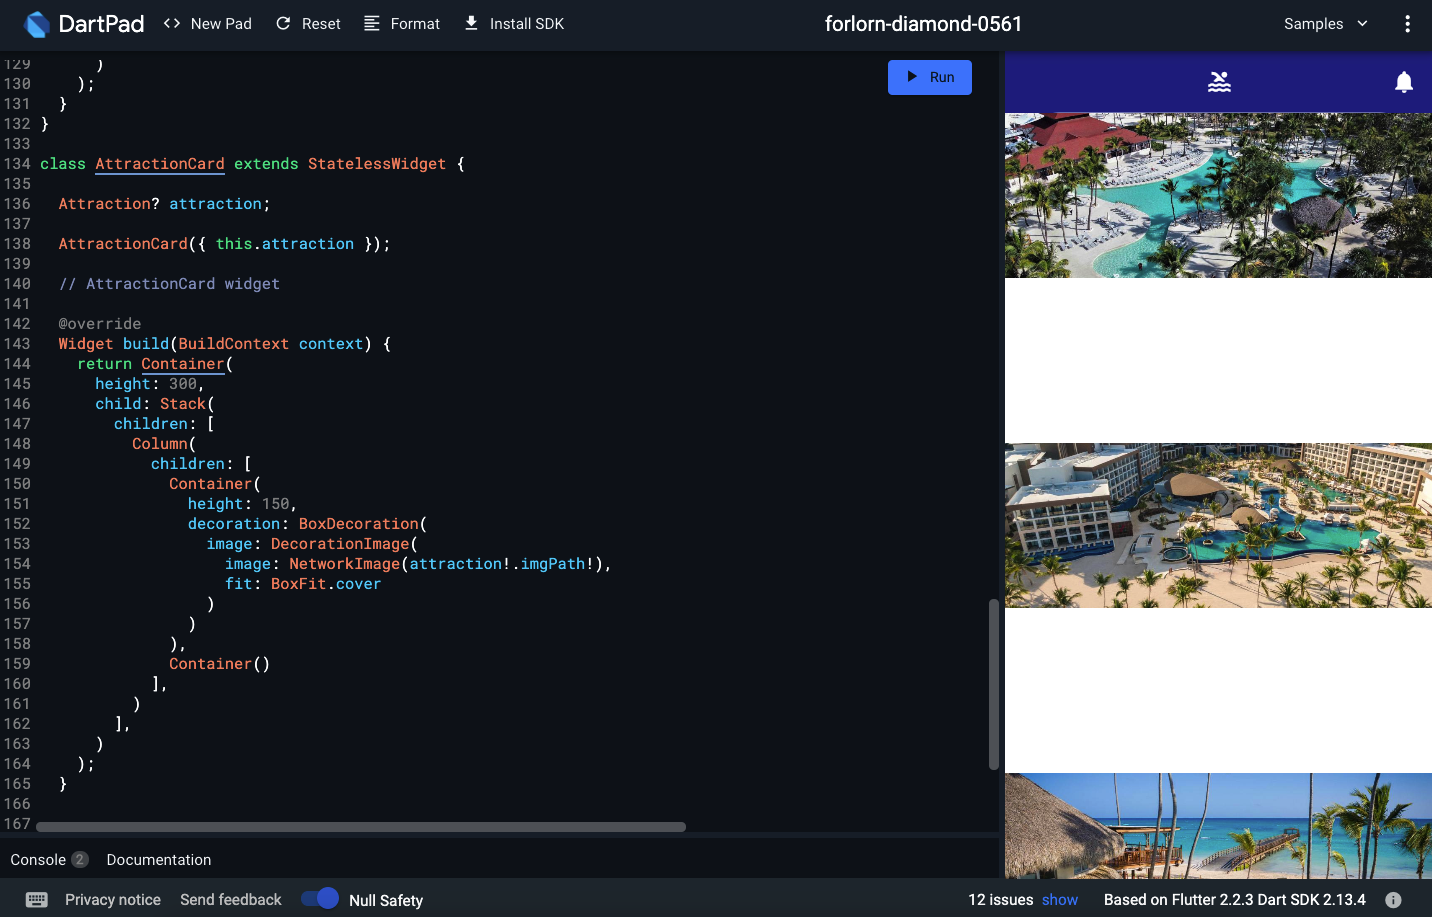1432x917 pixels.
Task: Click the Flutter SDK version text
Action: pos(1235,900)
